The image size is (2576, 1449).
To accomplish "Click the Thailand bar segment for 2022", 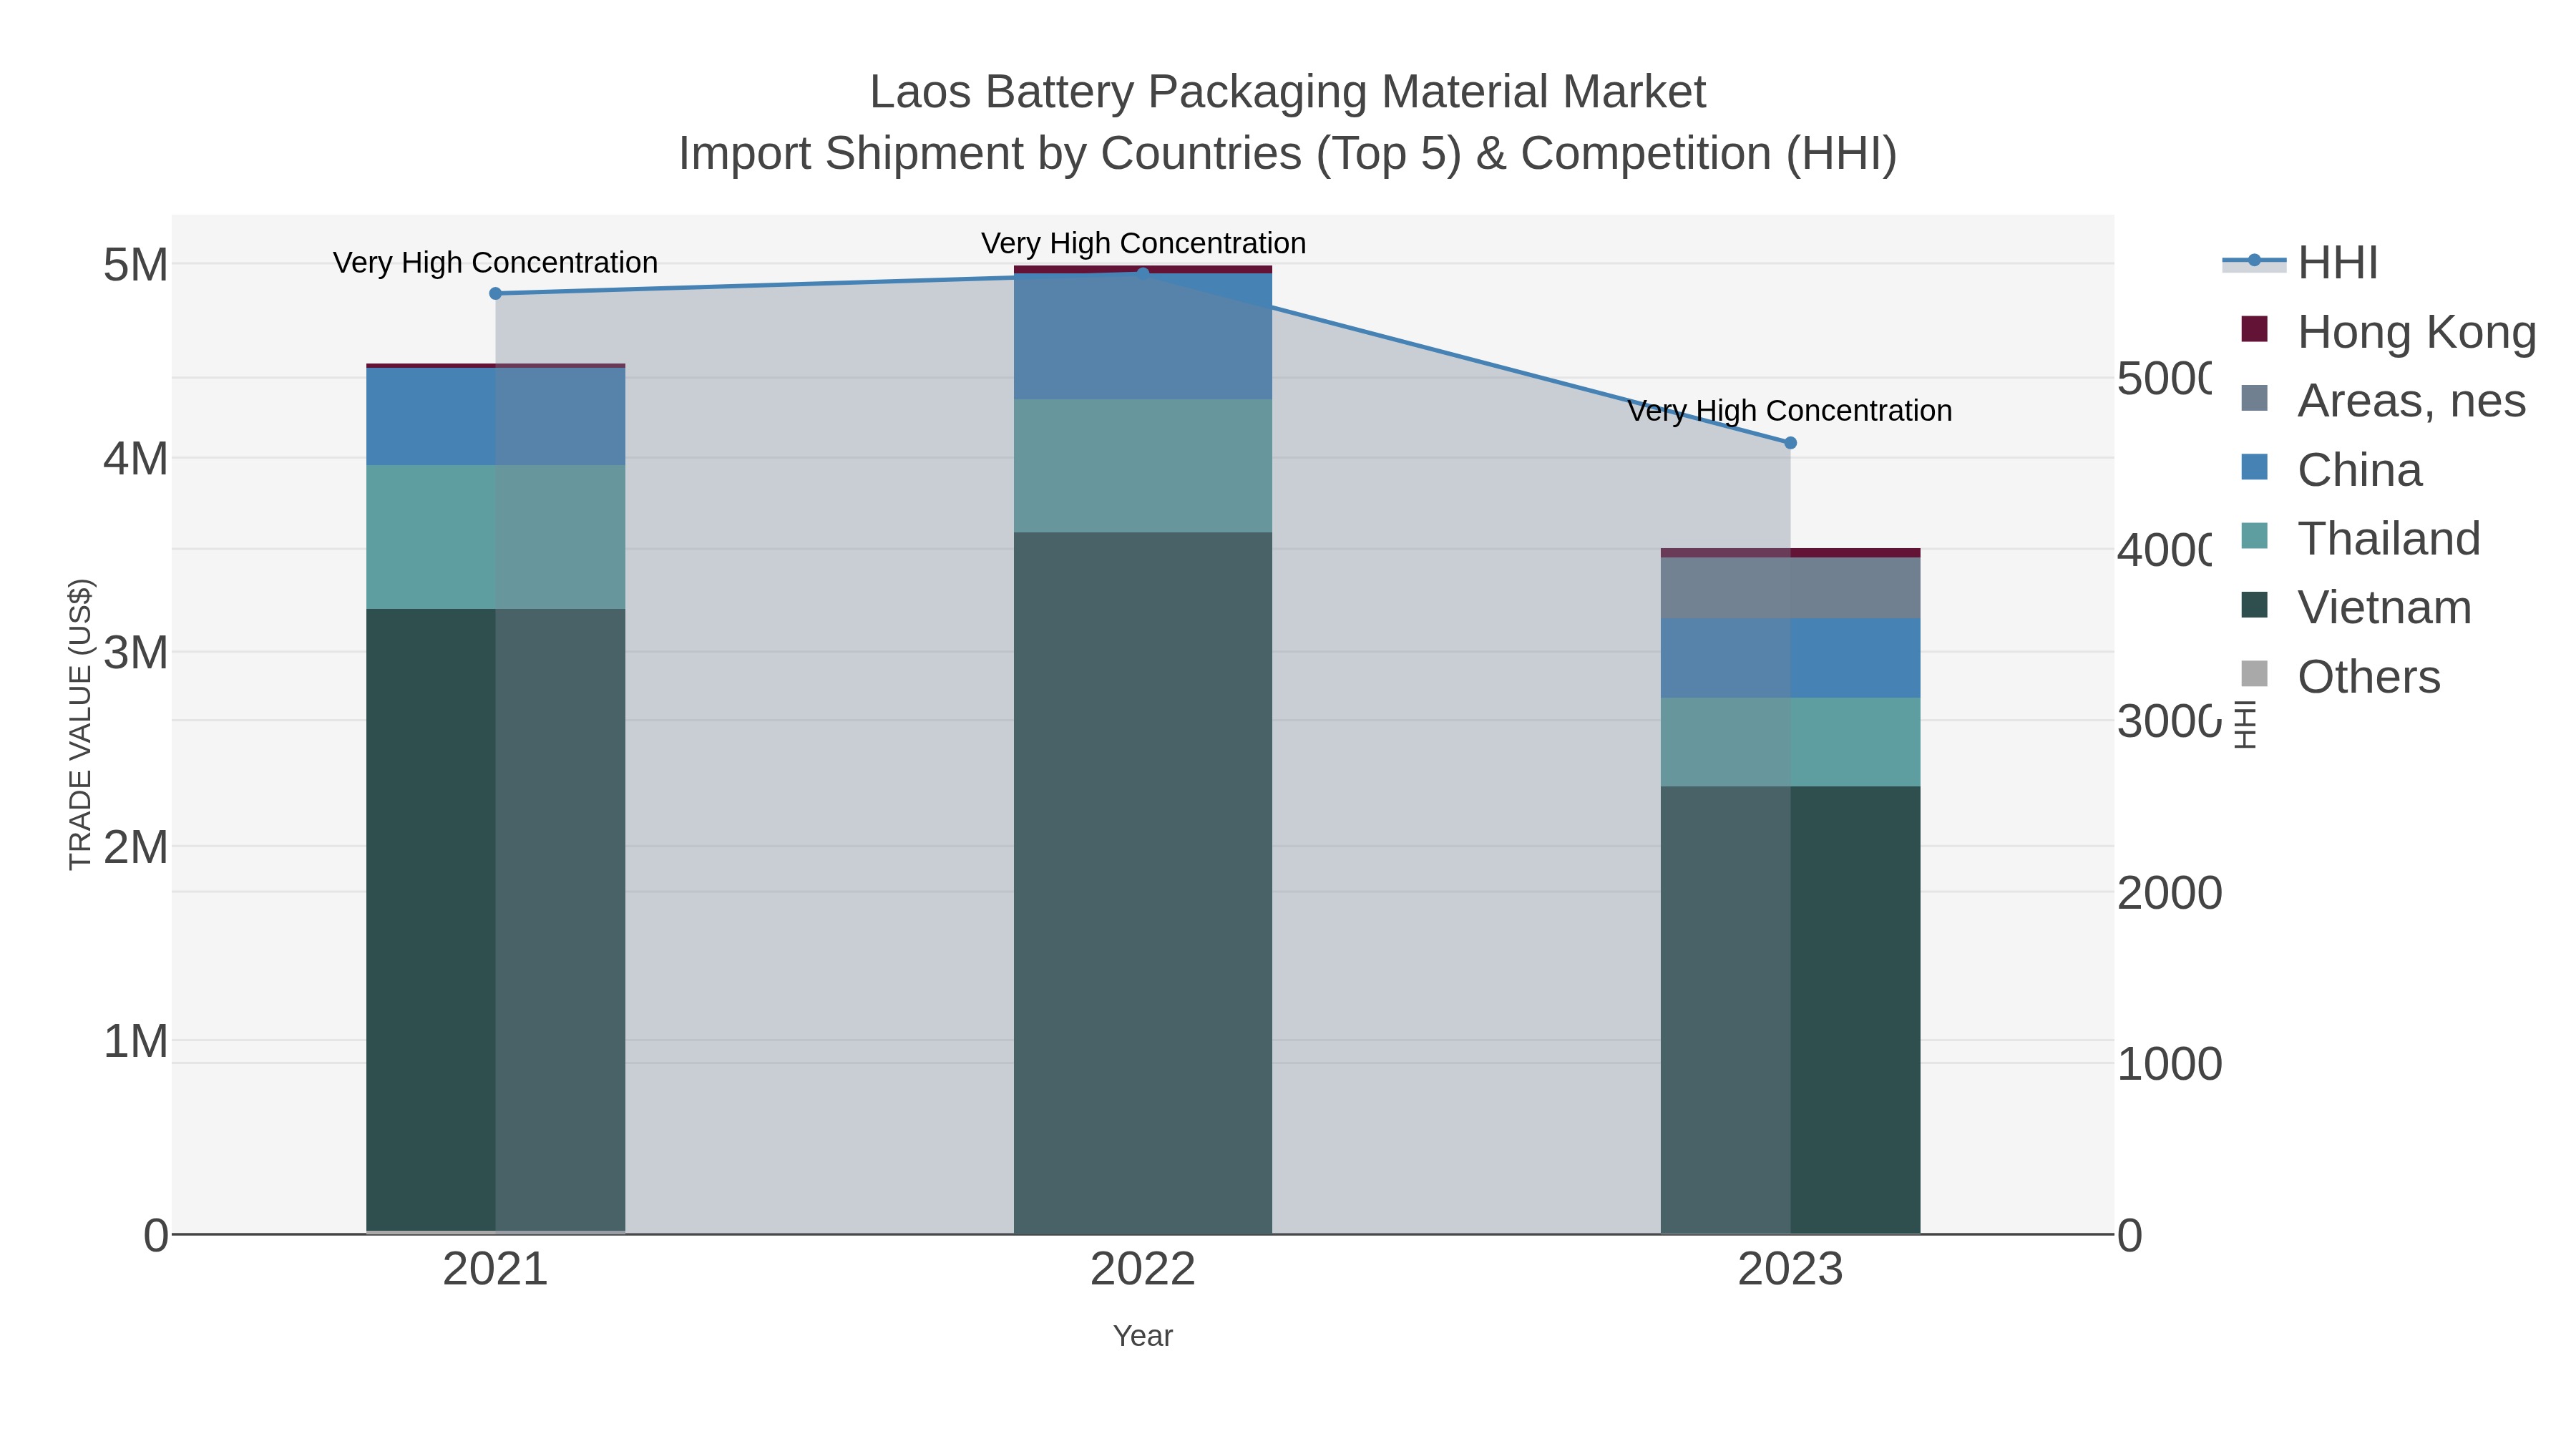I will (x=1143, y=466).
